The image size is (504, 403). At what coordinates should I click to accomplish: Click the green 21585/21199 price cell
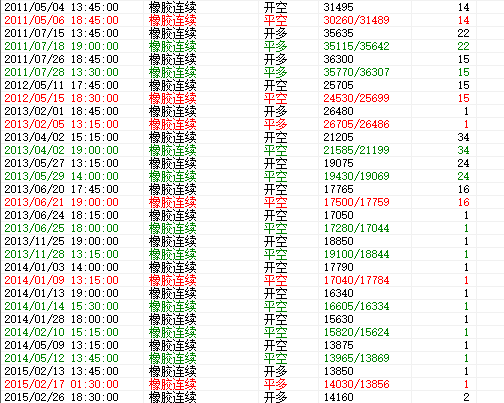point(356,150)
